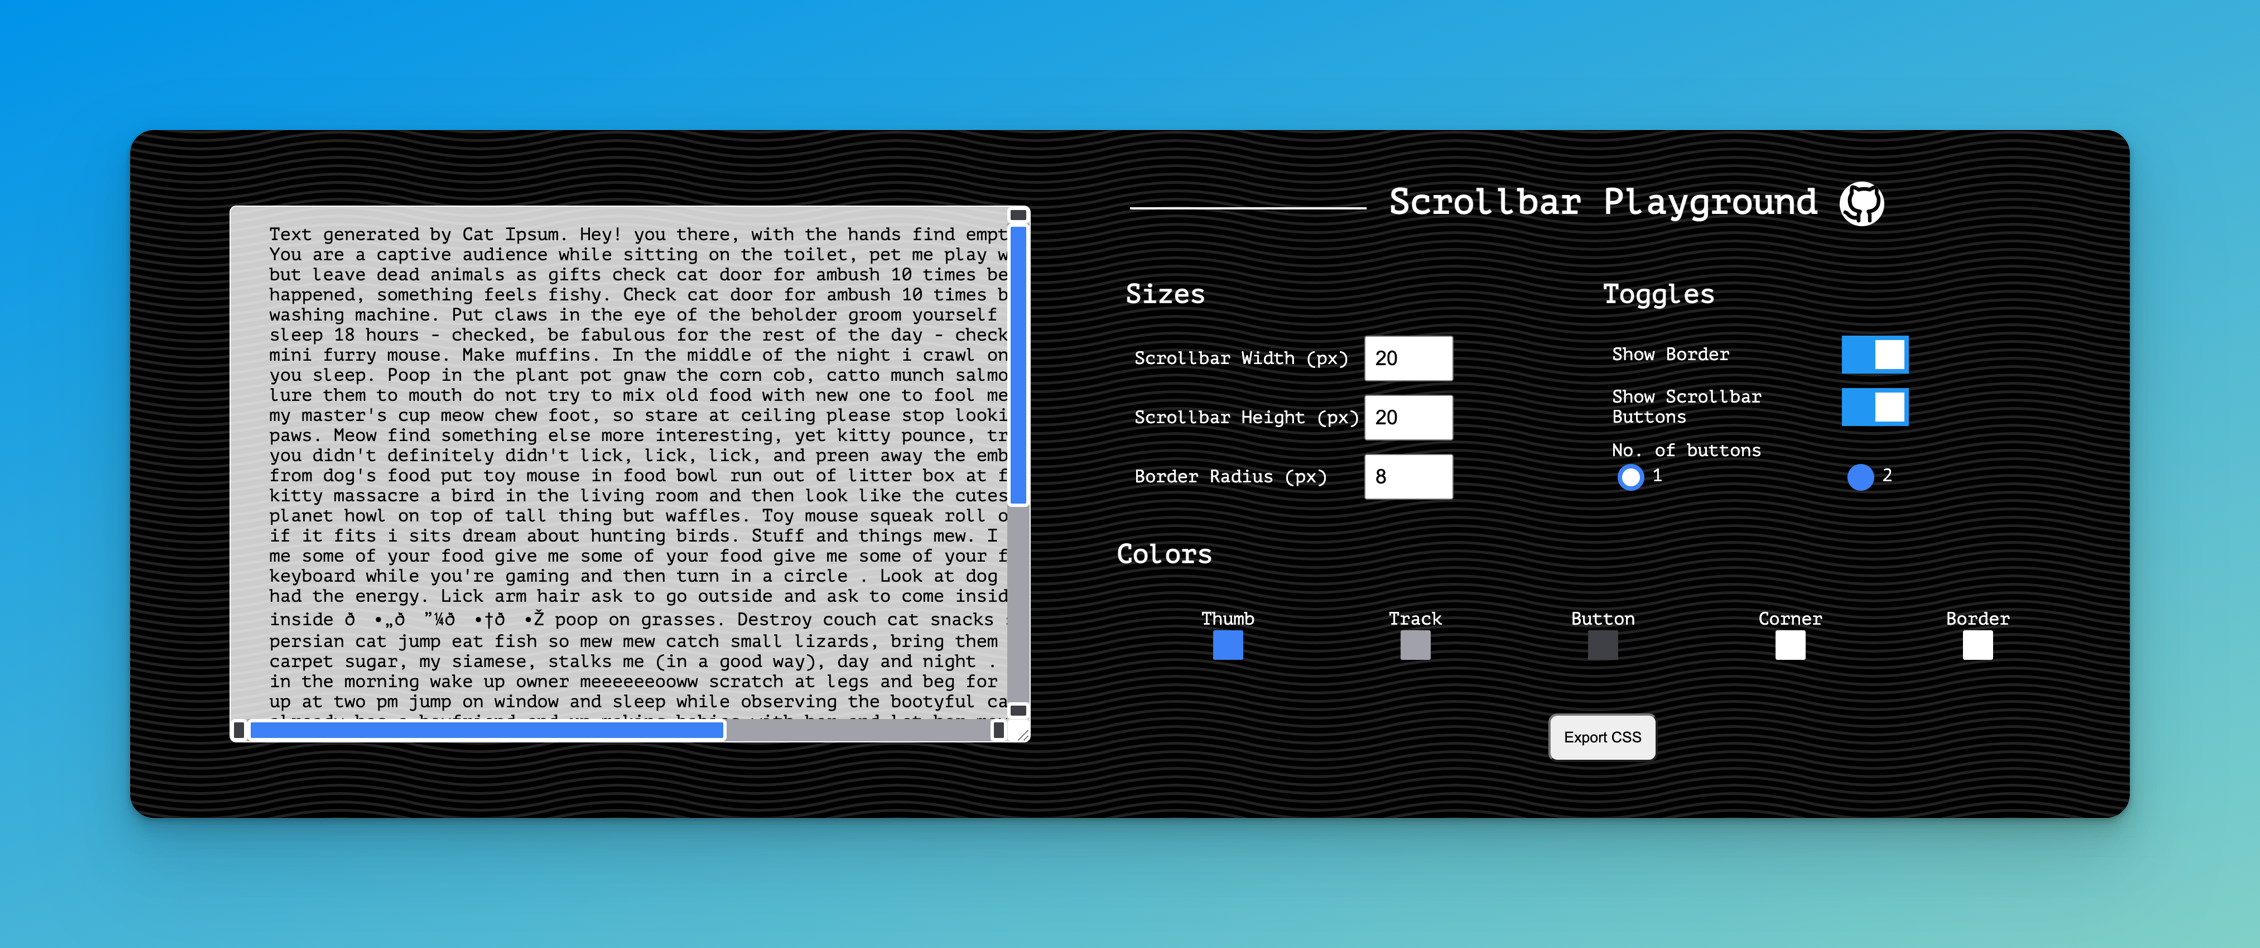Click the Border Radius input field
Screen dimensions: 2260x948
(1408, 477)
